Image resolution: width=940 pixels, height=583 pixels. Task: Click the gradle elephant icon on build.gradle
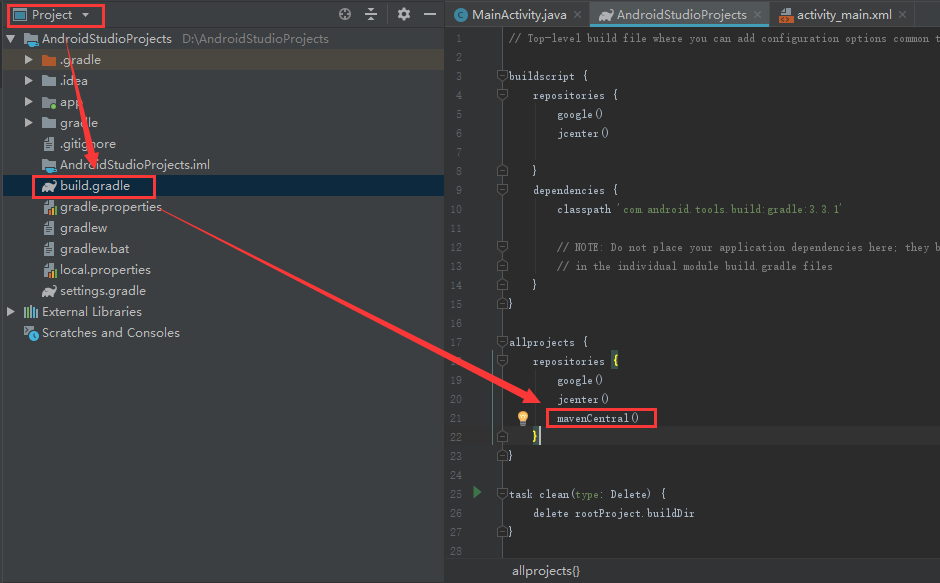coord(49,186)
